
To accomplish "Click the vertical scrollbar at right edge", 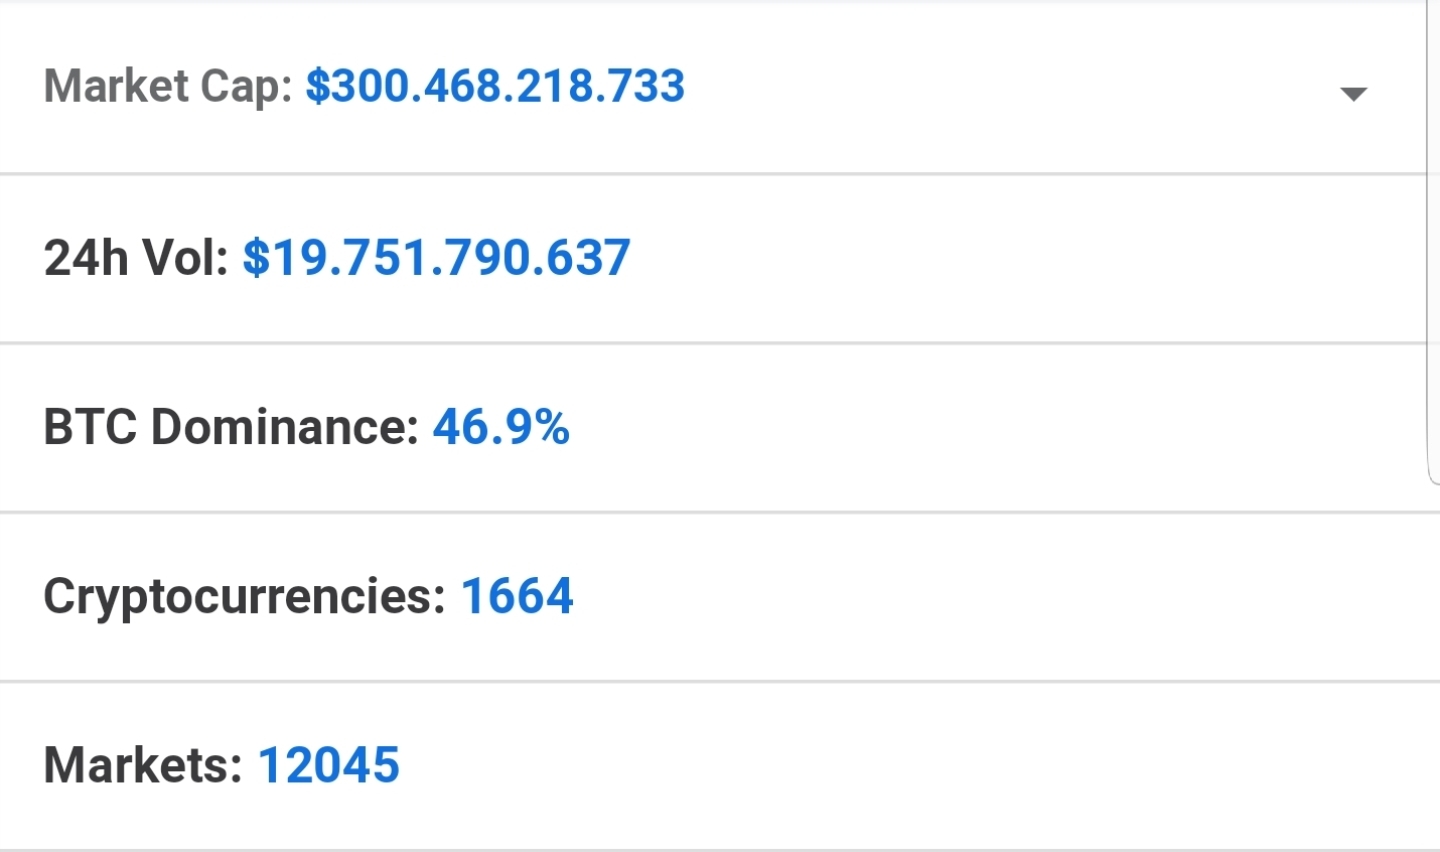I will coord(1432,240).
